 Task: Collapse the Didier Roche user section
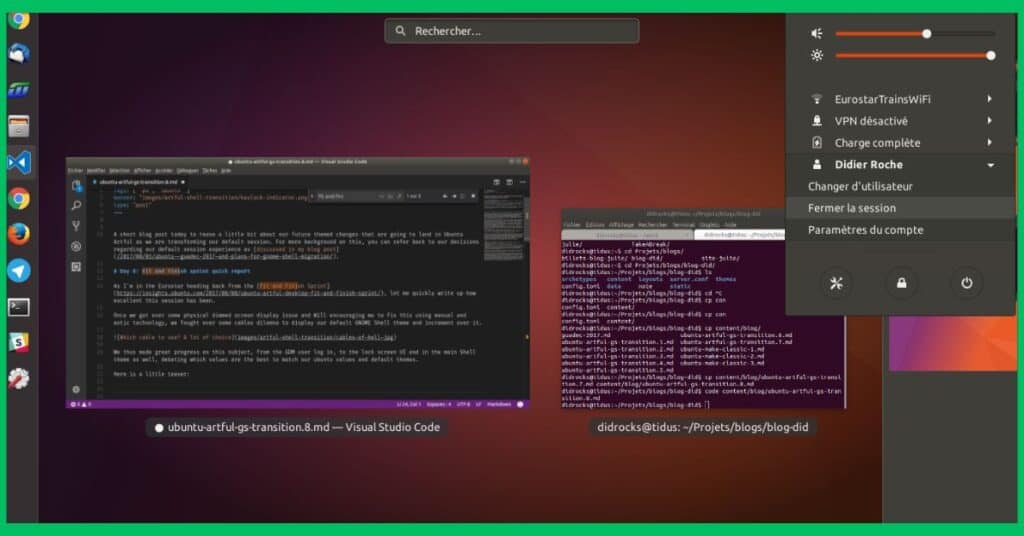901,165
